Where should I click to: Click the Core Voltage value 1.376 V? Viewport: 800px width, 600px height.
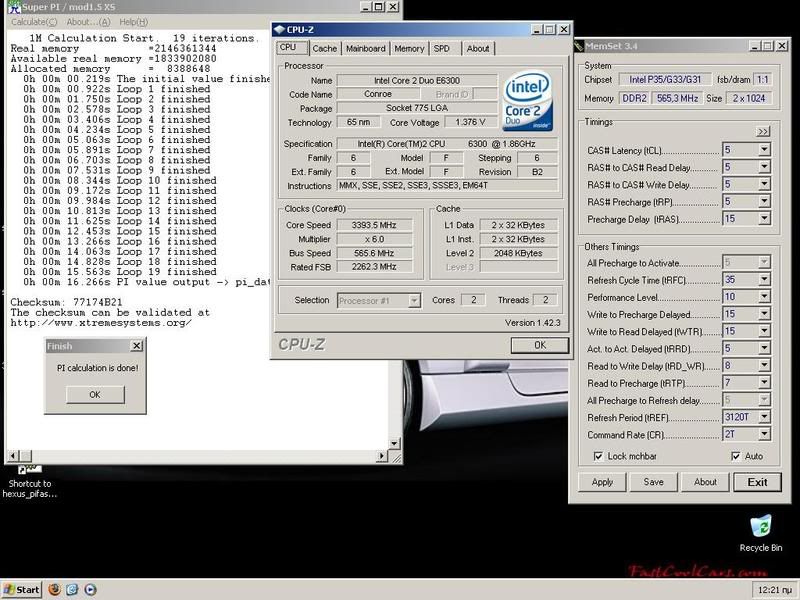coord(470,122)
